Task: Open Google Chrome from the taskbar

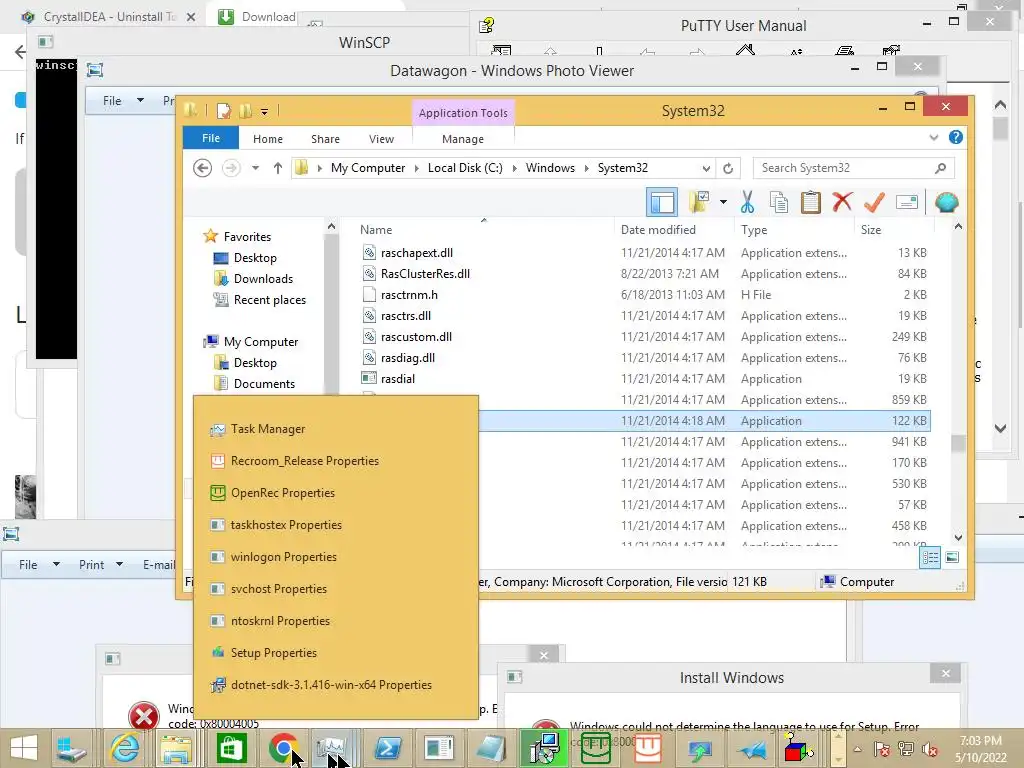Action: (283, 748)
